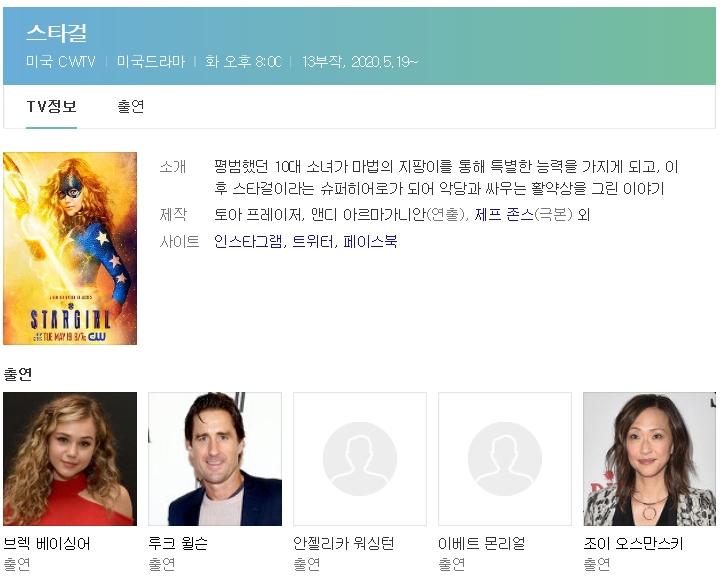This screenshot has width=728, height=584.
Task: Select the name 이베트 몬리얼
Action: pos(481,543)
